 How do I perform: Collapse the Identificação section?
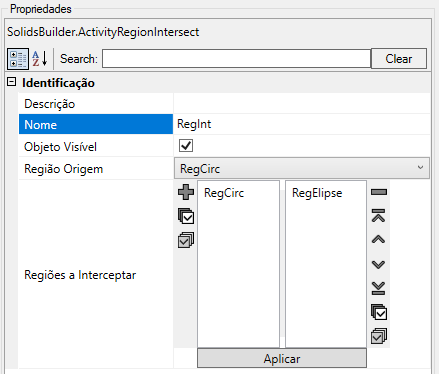12,82
